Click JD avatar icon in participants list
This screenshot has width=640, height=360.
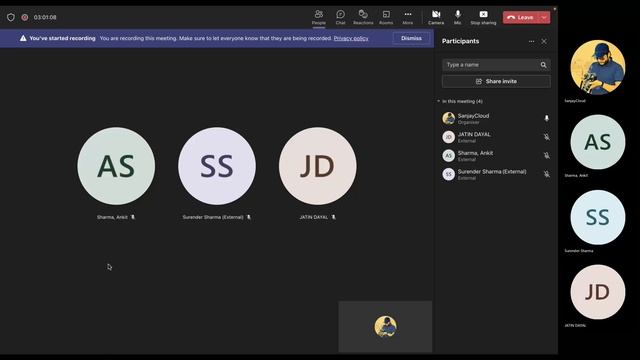point(449,137)
